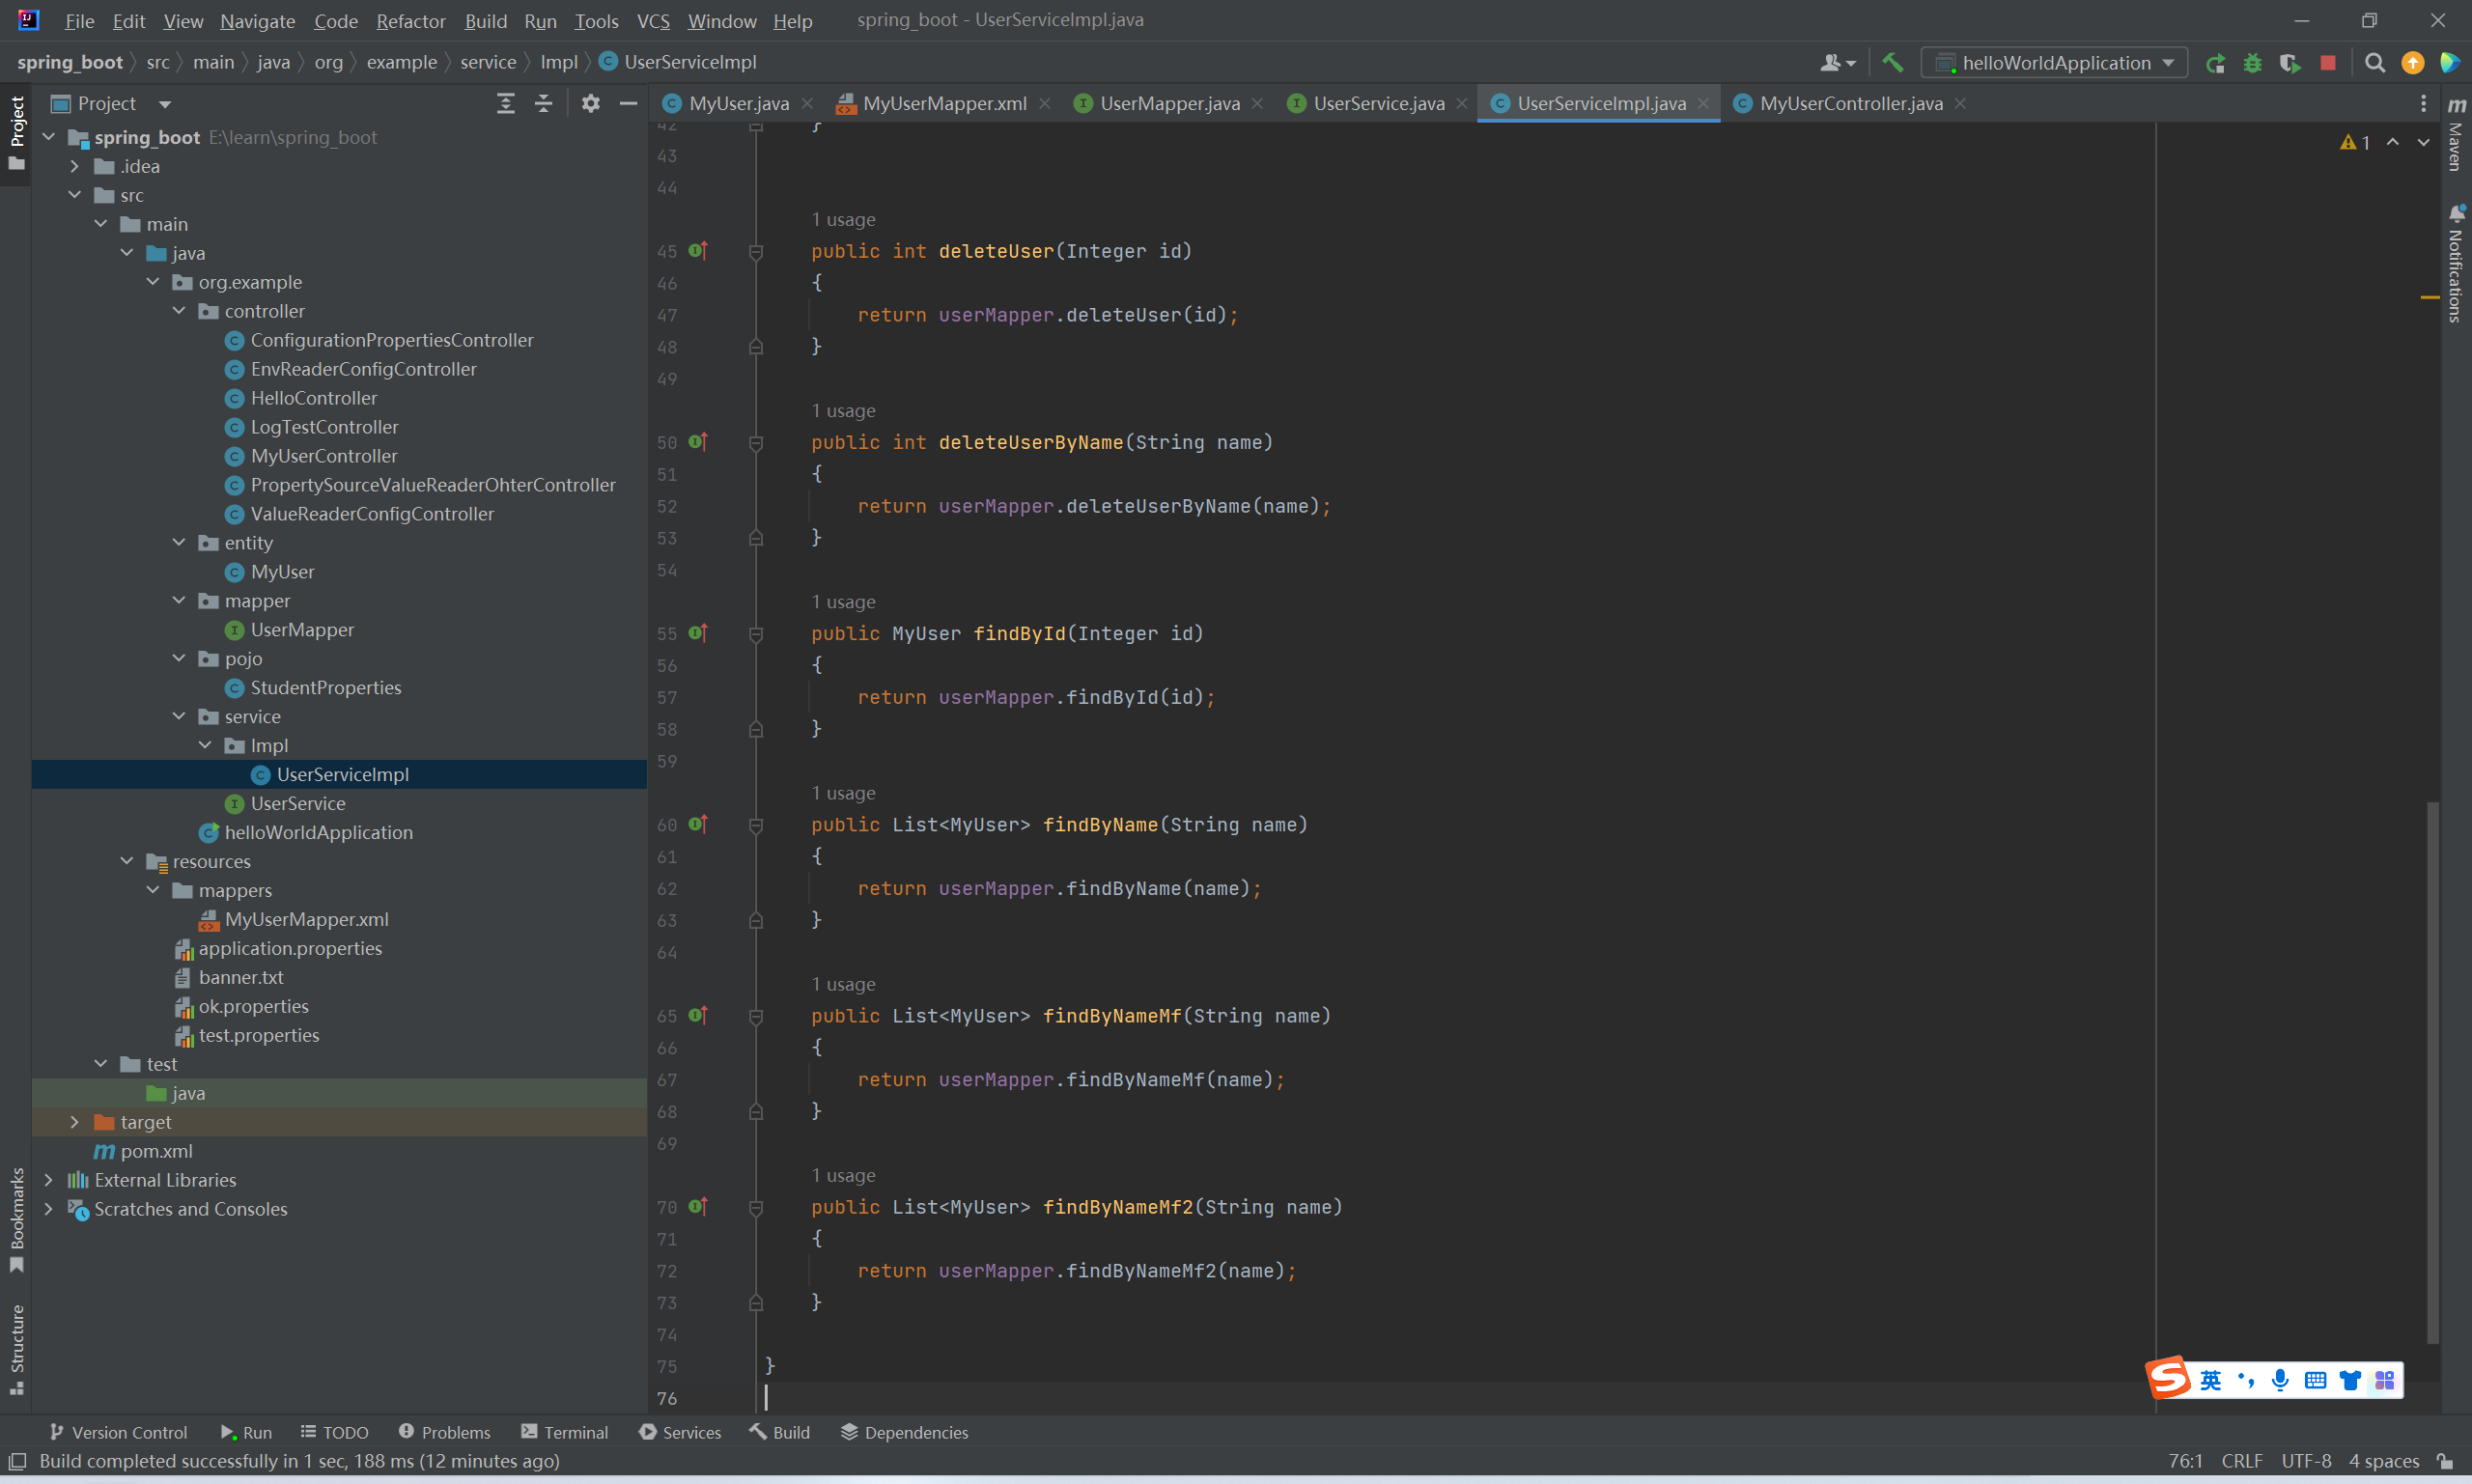
Task: Select application.properties file in tree
Action: tap(290, 948)
